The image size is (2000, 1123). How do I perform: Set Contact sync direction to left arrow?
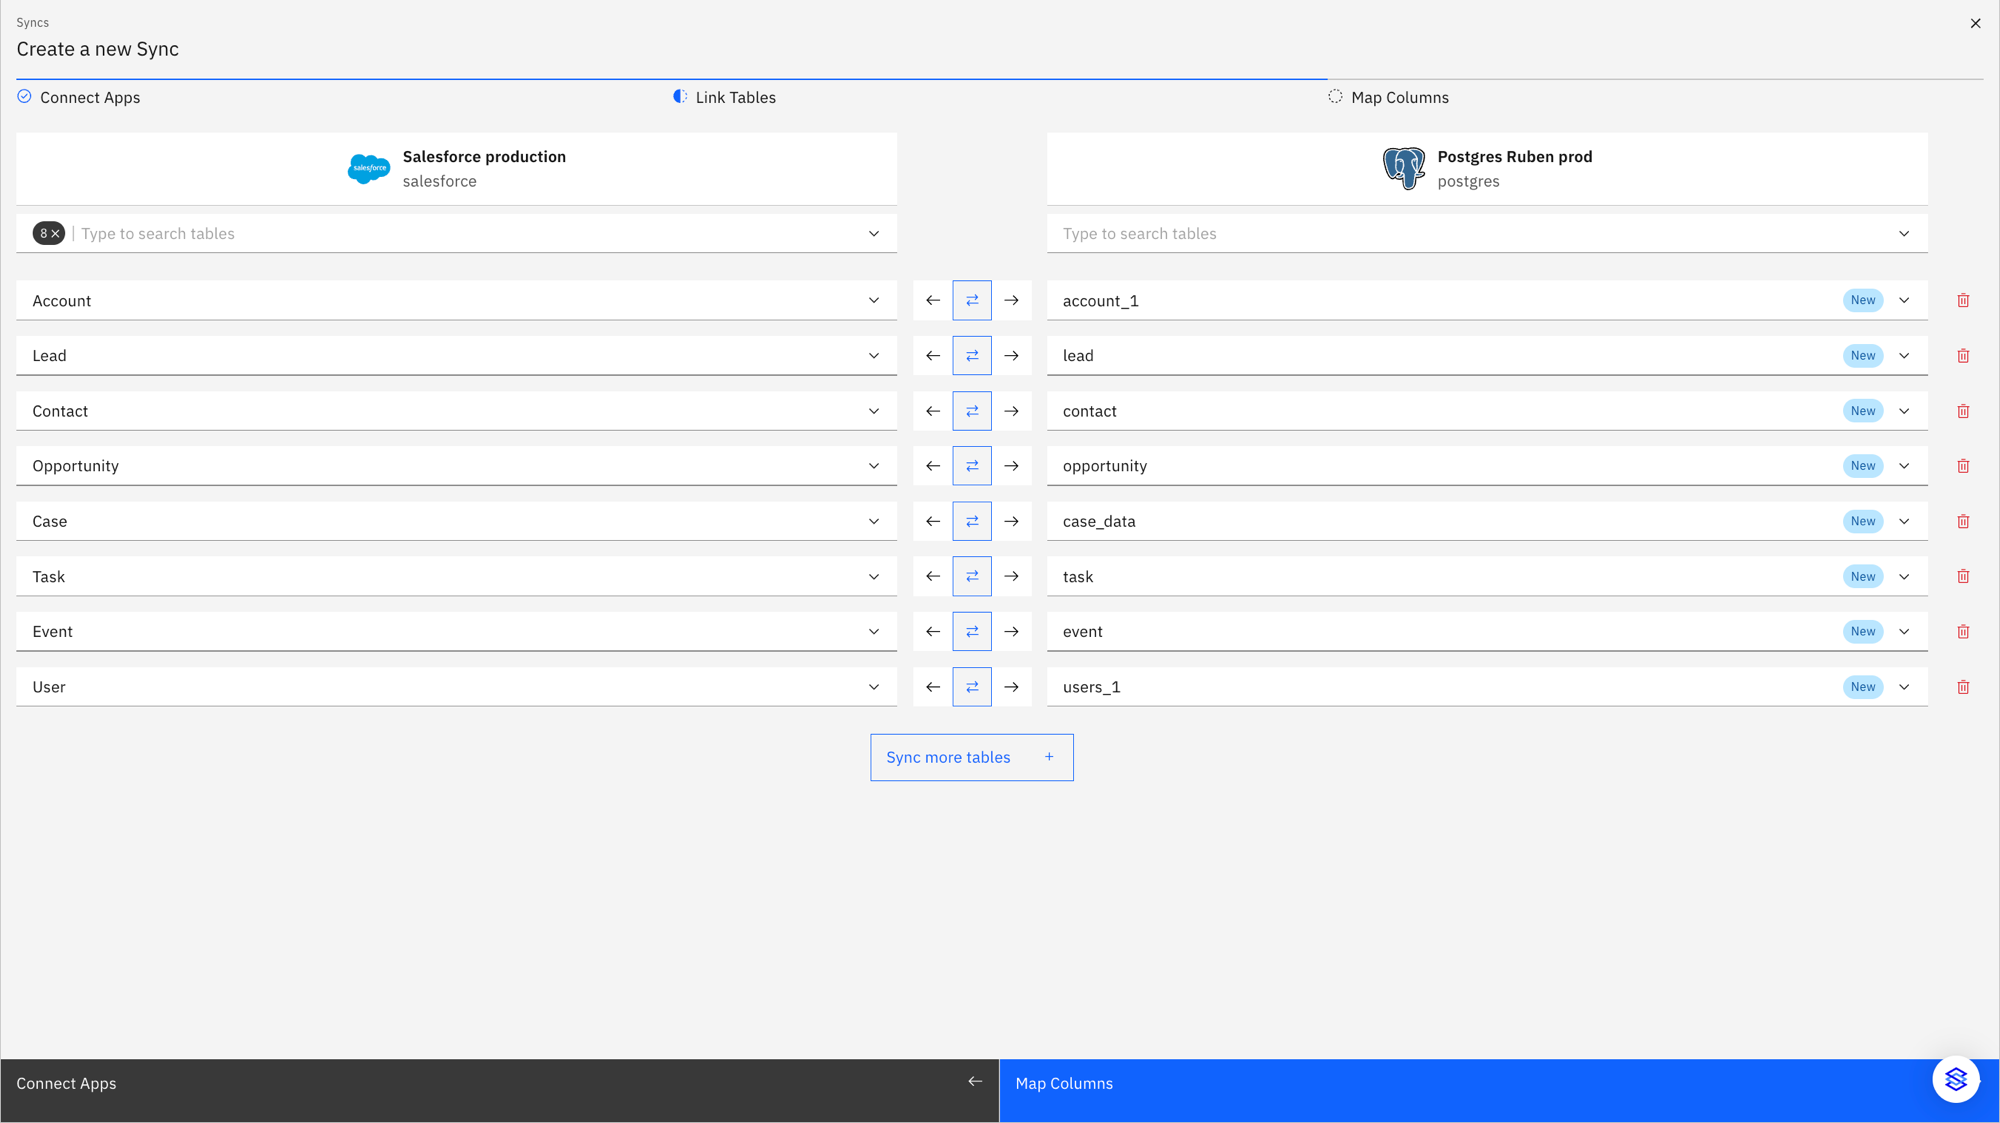tap(933, 411)
